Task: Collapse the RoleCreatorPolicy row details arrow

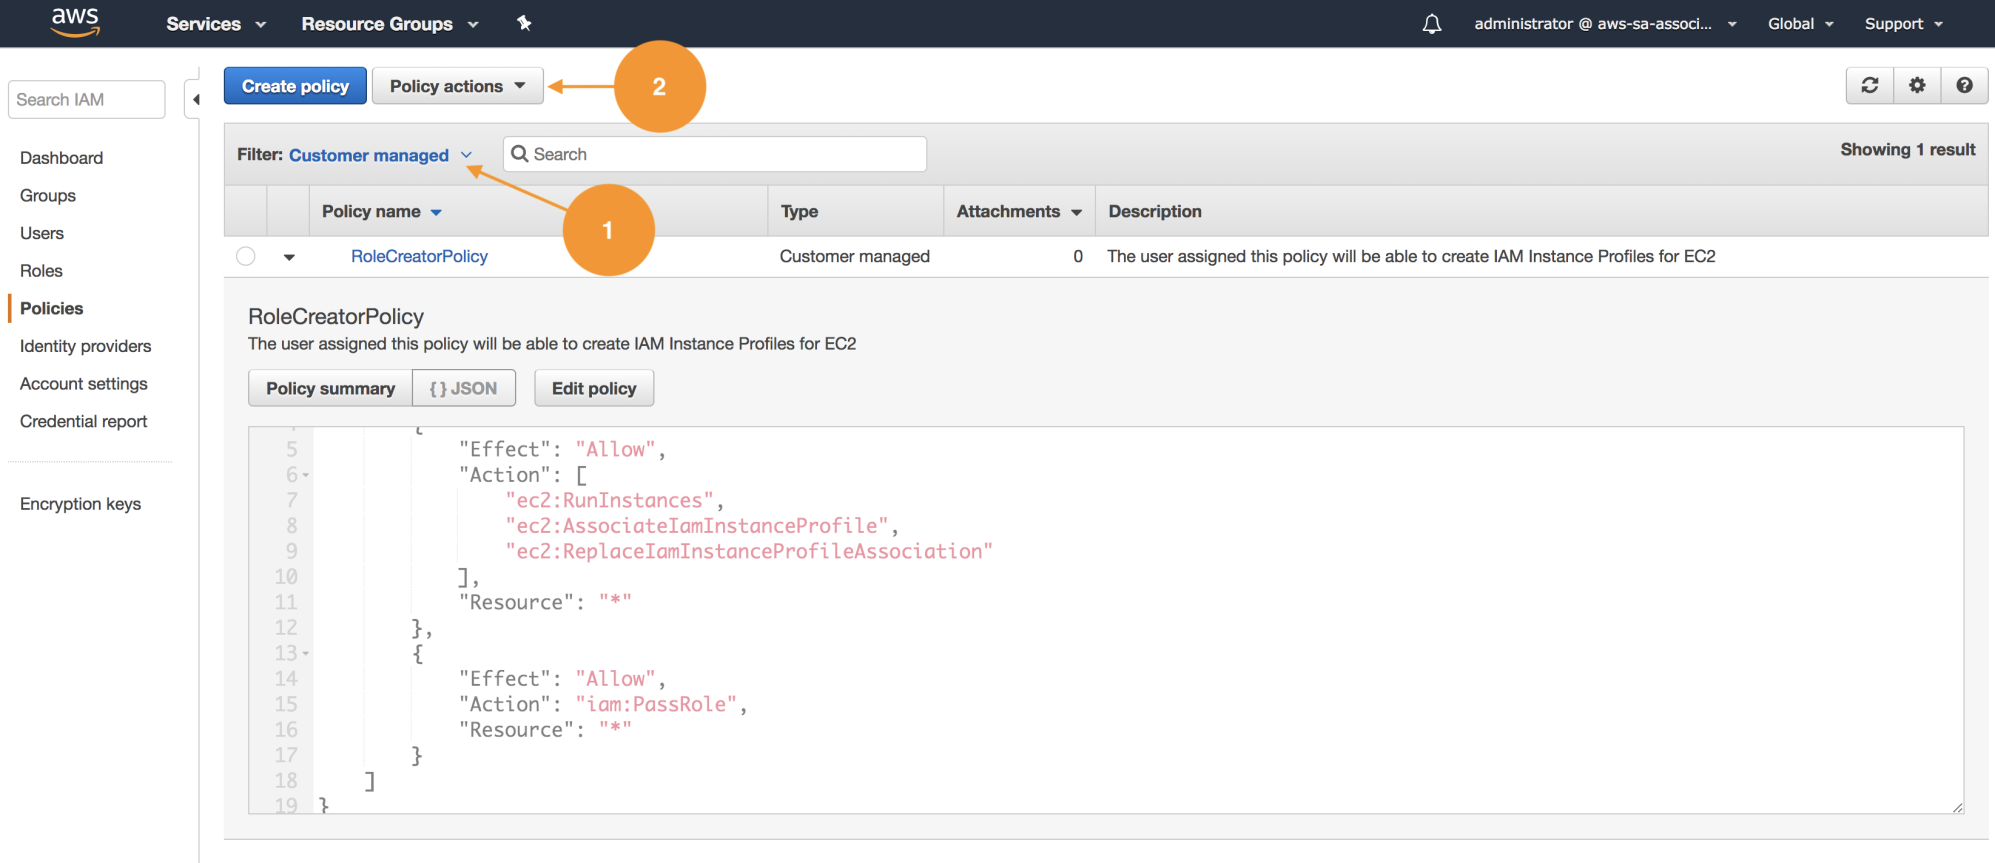Action: click(289, 257)
